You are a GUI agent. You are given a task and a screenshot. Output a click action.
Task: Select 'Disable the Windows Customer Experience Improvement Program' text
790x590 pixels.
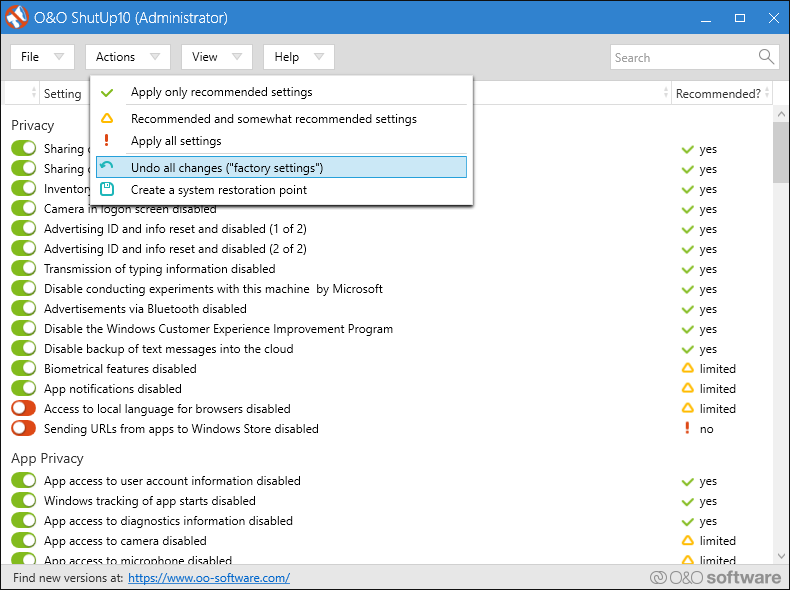(218, 329)
